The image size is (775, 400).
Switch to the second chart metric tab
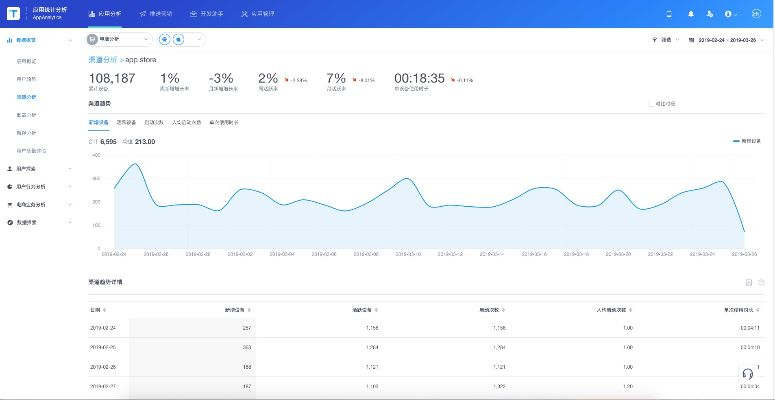126,123
